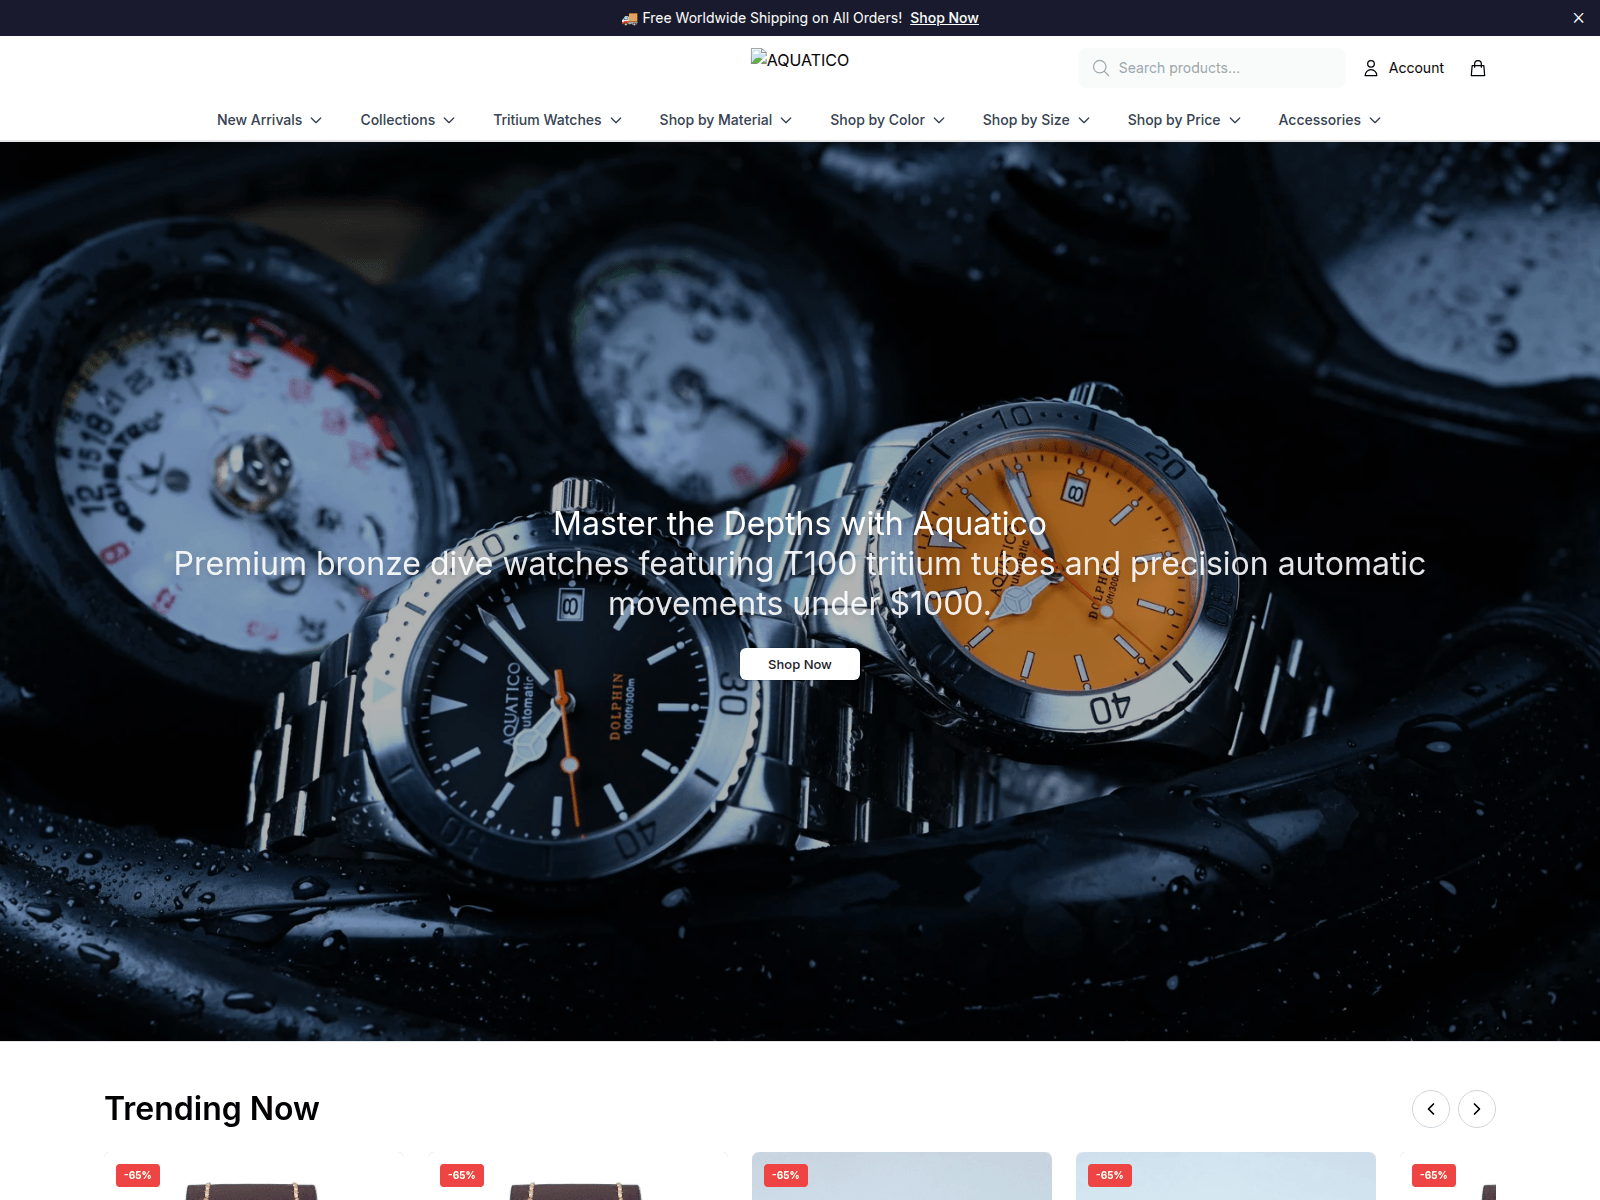This screenshot has height=1200, width=1600.
Task: Open the Accessories menu
Action: click(x=1329, y=120)
